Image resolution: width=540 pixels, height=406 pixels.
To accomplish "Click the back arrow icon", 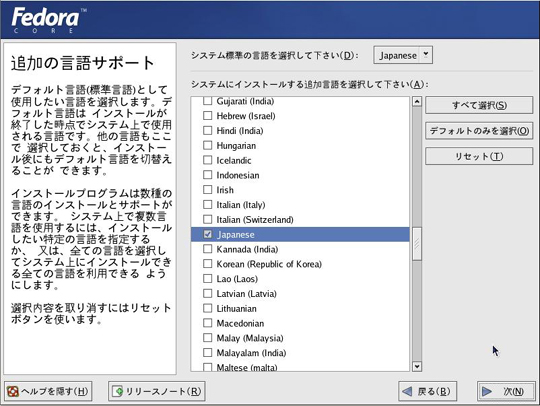I will coord(407,392).
